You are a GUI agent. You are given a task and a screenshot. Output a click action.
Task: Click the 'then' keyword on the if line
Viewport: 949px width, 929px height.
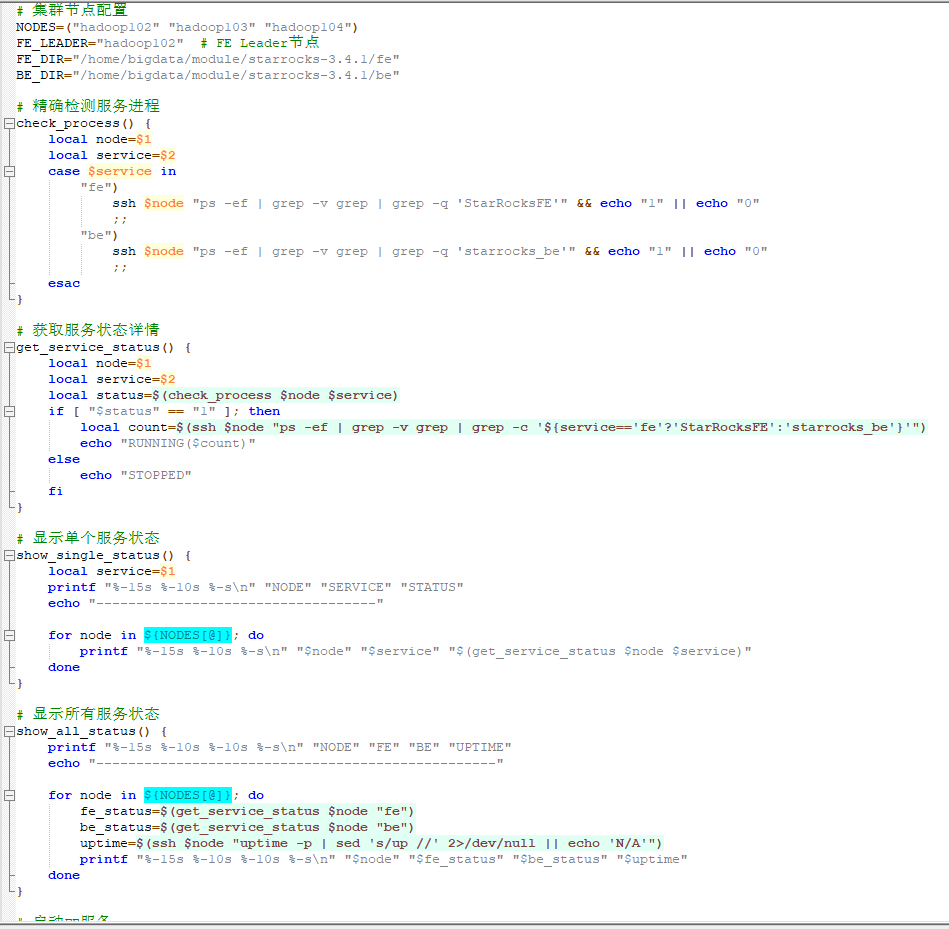coord(264,412)
